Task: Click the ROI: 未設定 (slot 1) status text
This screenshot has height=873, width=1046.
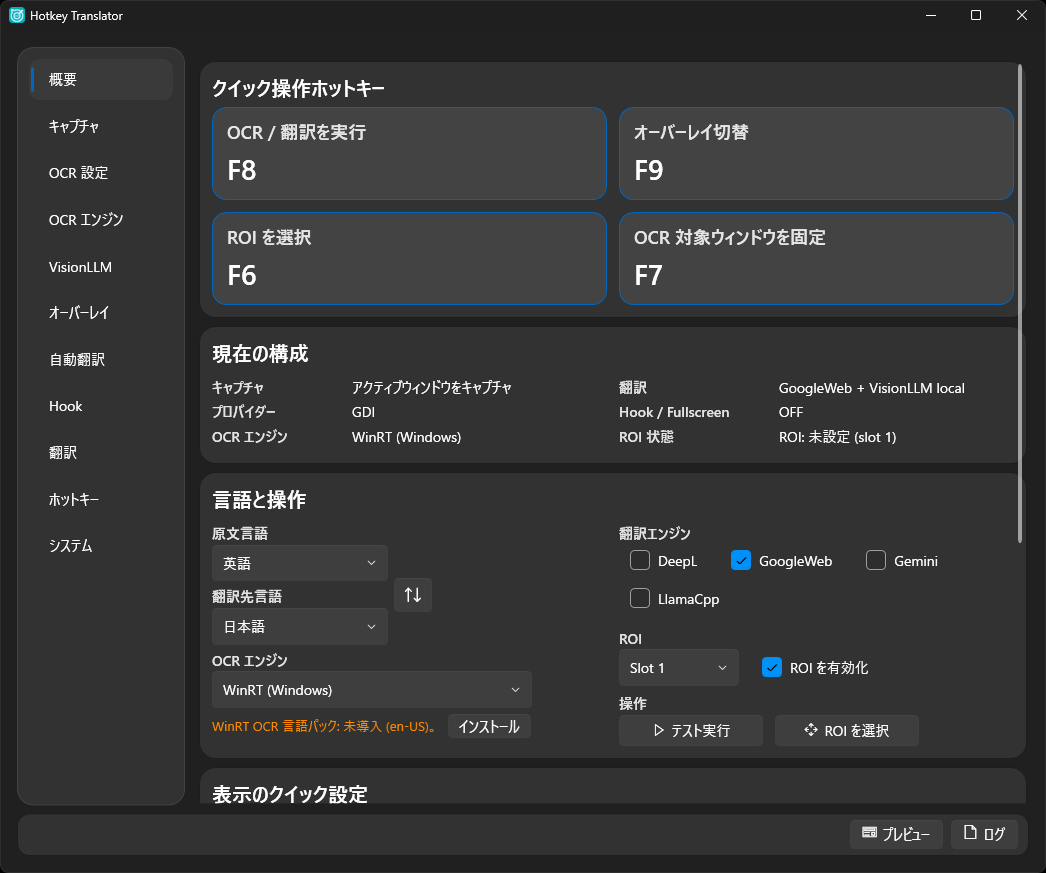Action: pos(837,437)
